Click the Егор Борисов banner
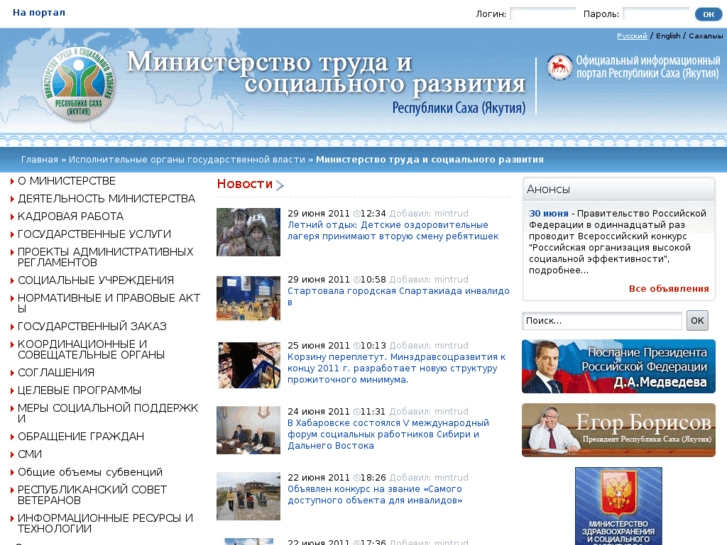Screen dimensions: 727x545 (x=619, y=430)
